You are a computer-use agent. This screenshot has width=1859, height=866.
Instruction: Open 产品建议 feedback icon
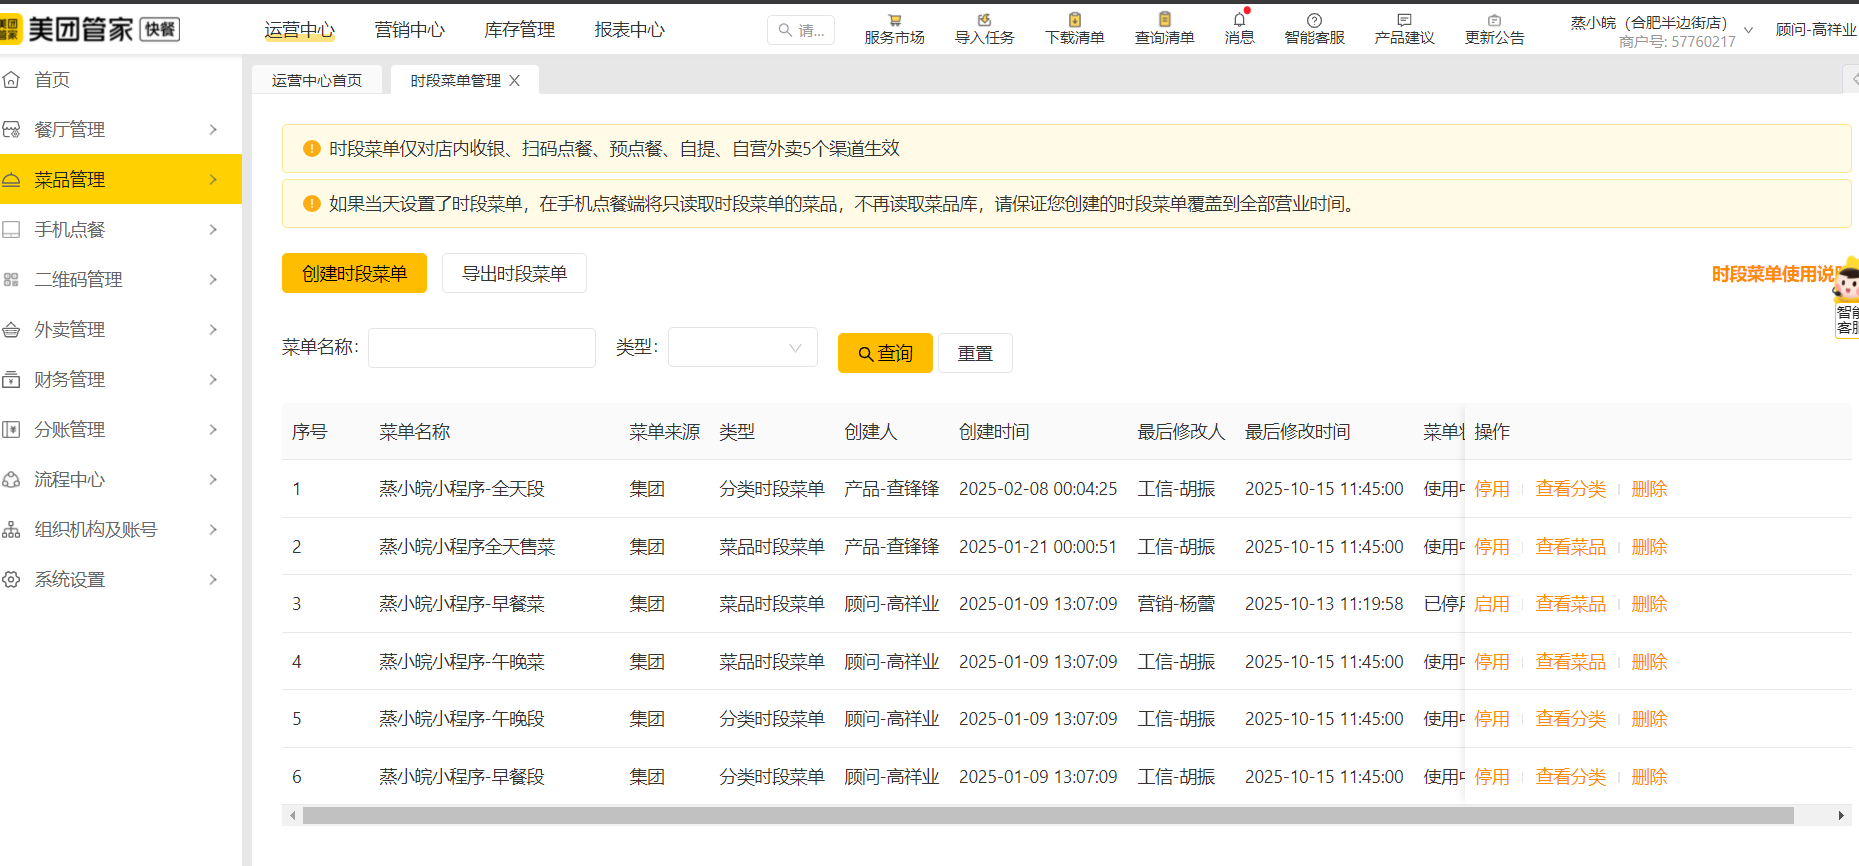point(1404,20)
